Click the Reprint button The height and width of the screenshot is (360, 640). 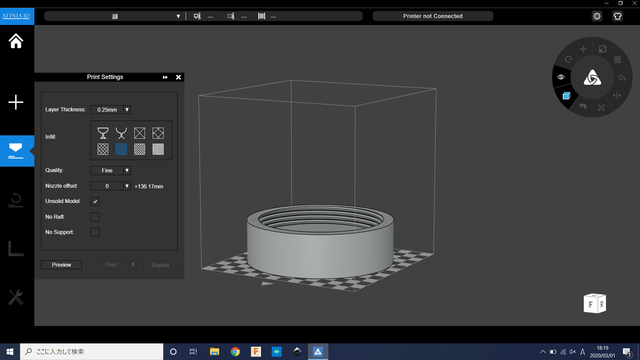point(160,265)
